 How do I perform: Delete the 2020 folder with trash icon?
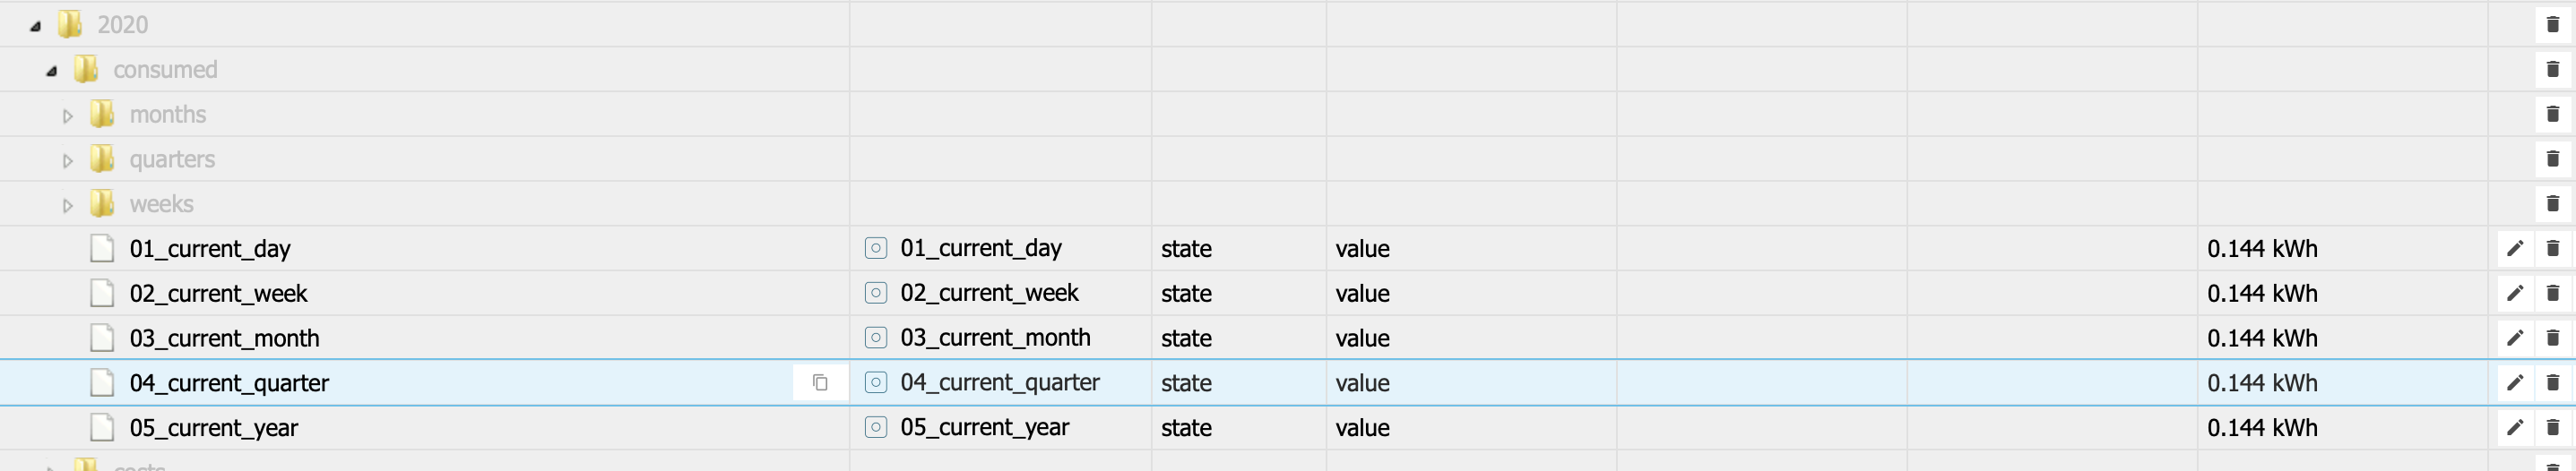2552,24
